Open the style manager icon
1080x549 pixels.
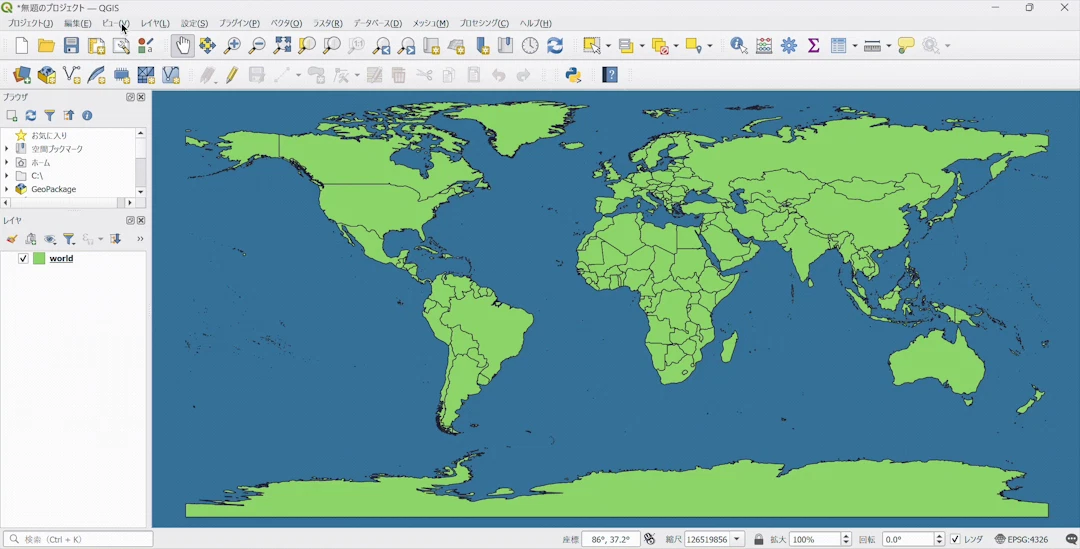145,45
